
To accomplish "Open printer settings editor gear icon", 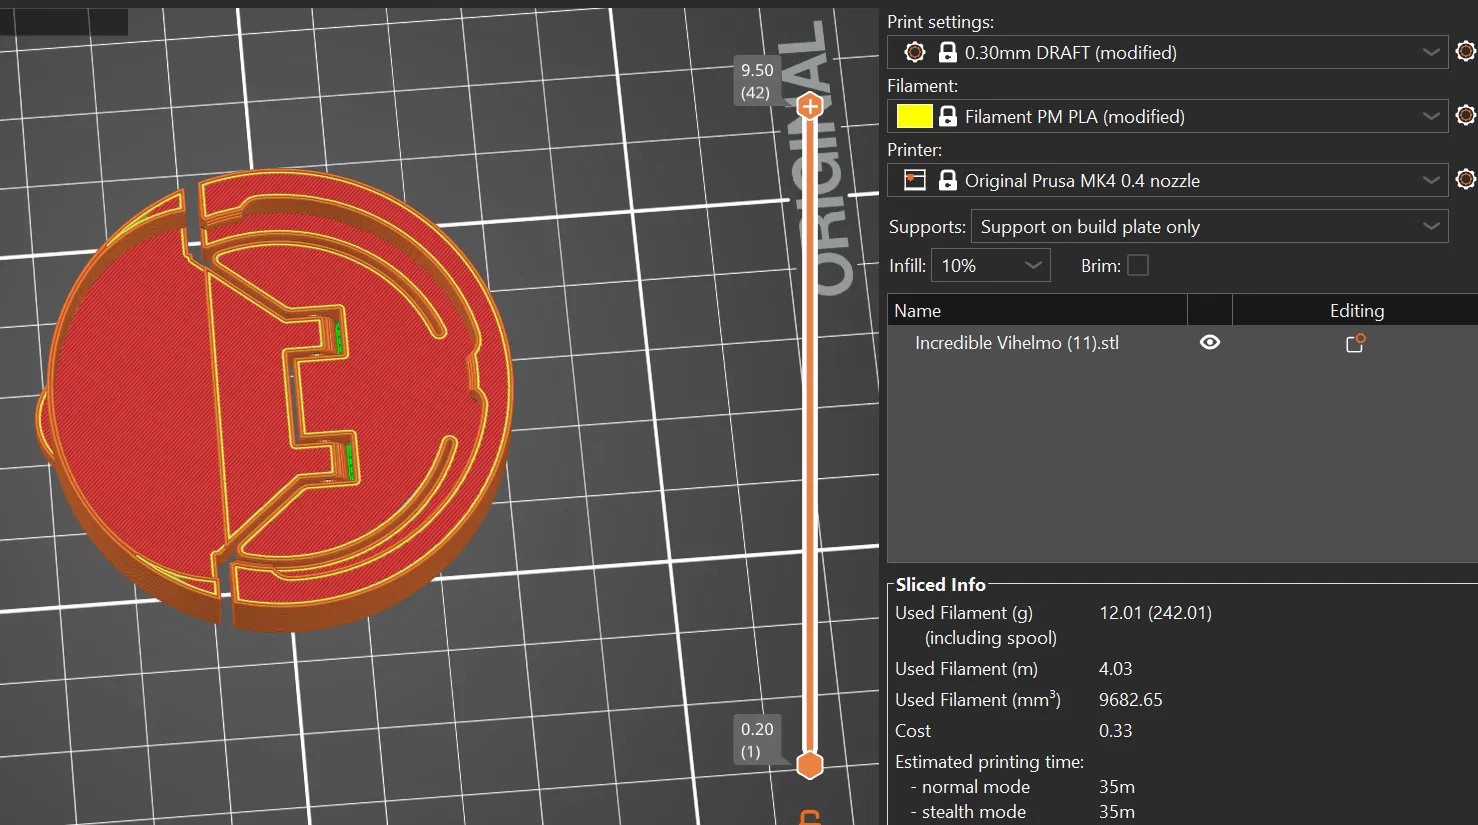I will (x=1465, y=179).
